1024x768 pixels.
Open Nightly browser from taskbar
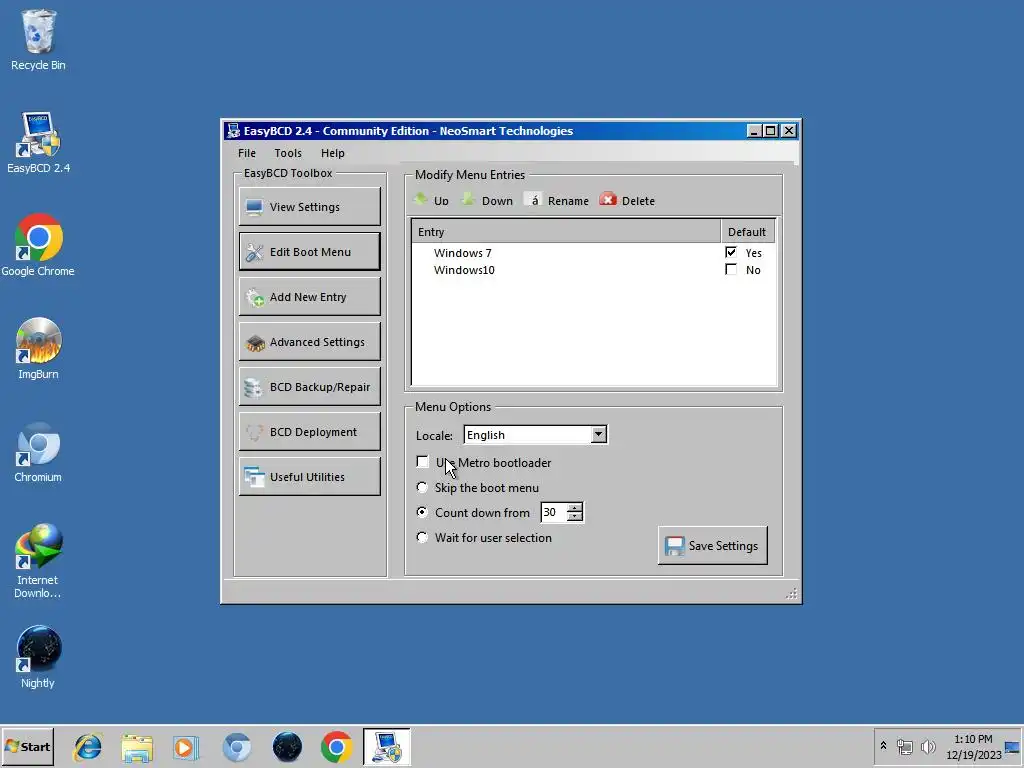(287, 747)
